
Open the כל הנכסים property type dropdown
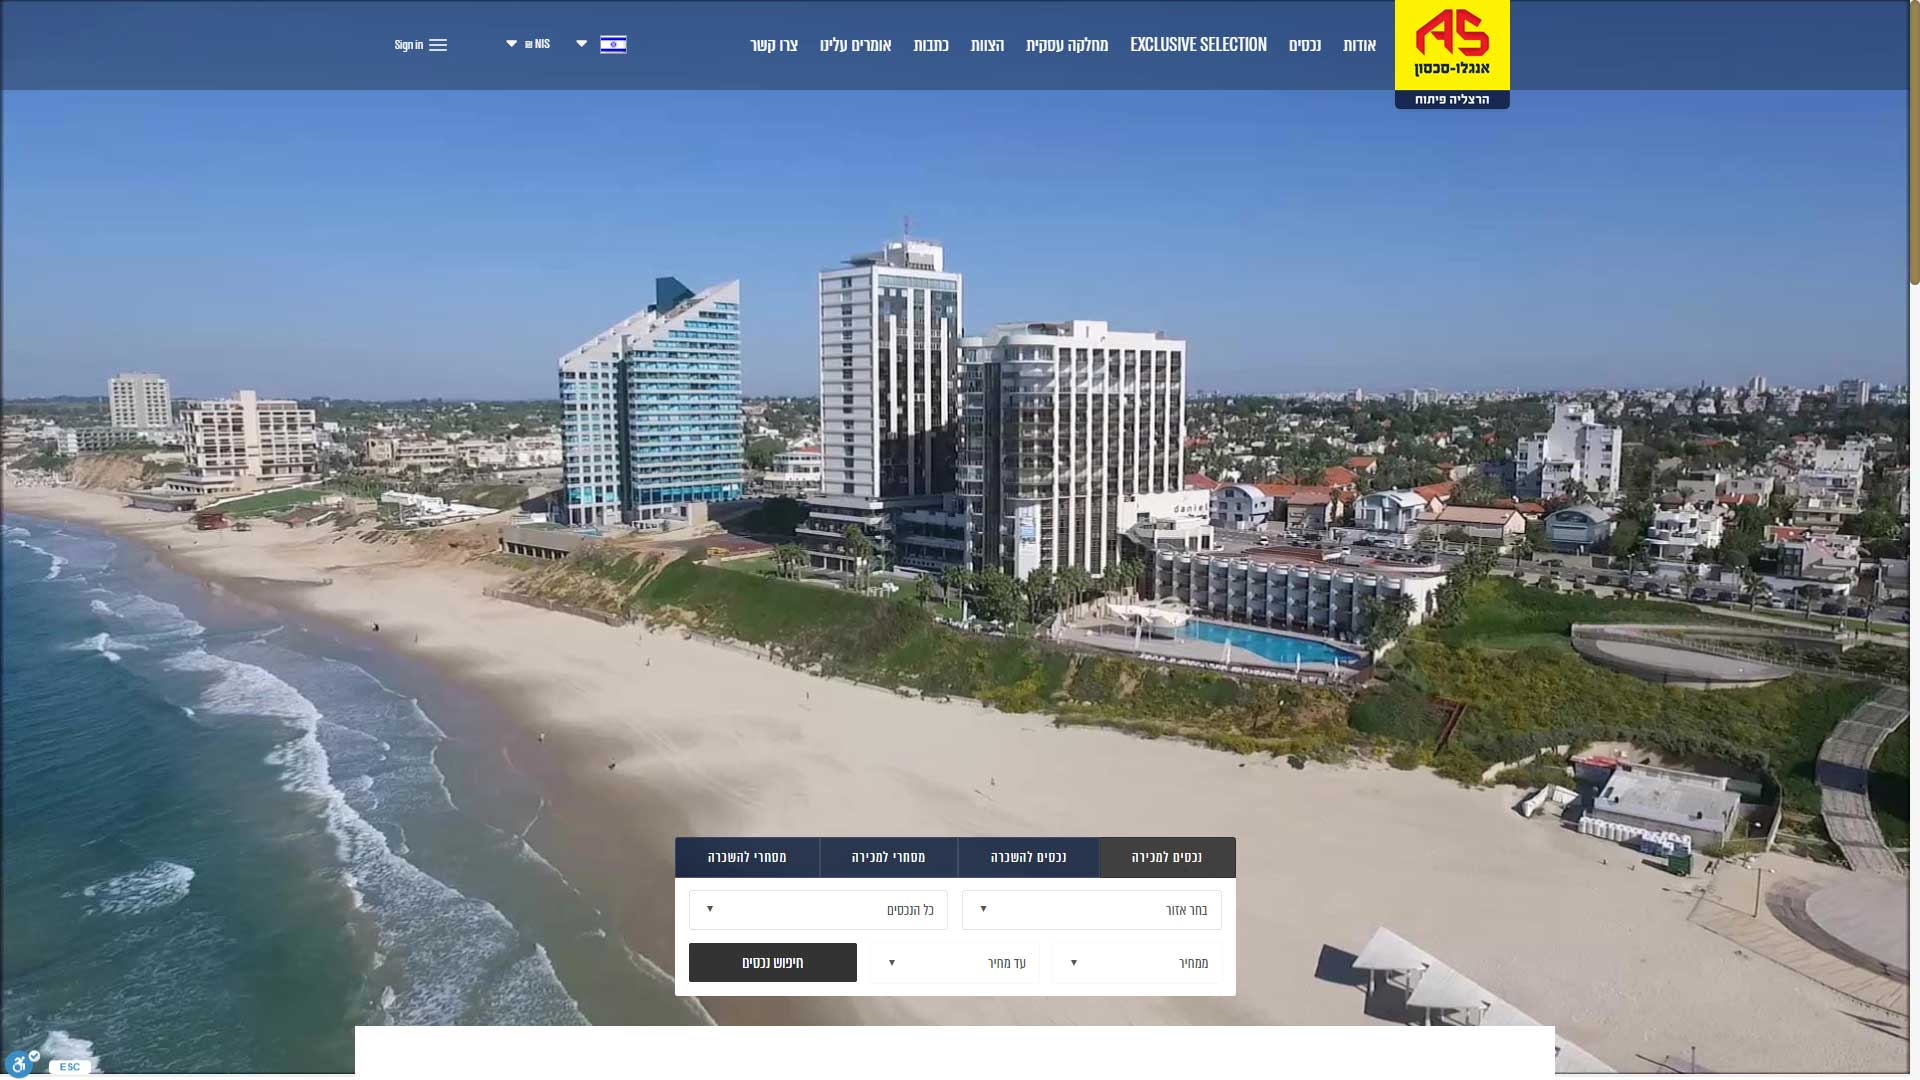click(x=818, y=910)
